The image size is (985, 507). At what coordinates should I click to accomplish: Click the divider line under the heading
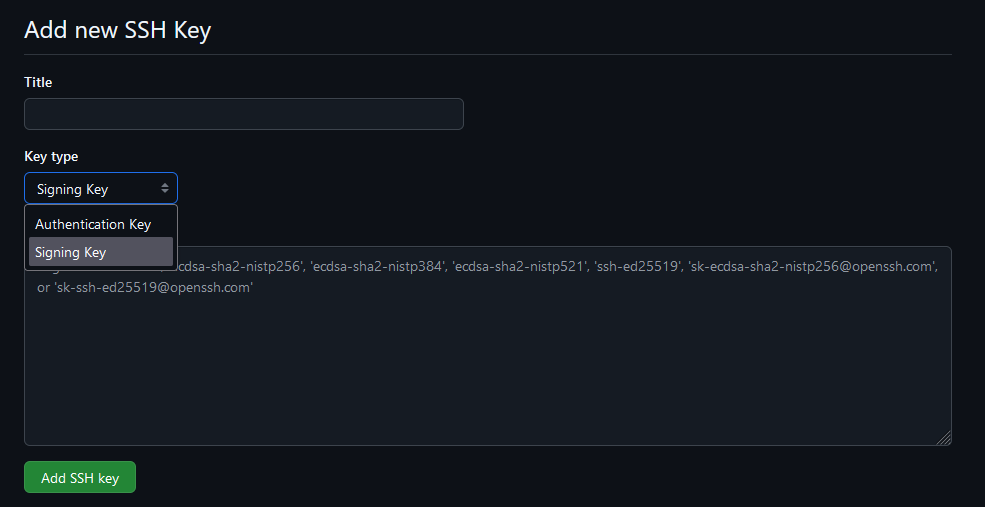point(487,55)
